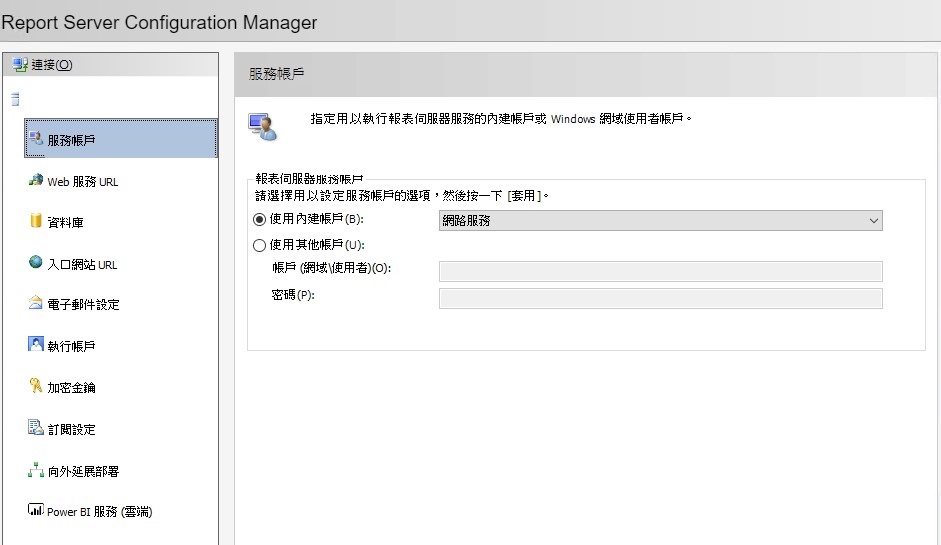This screenshot has height=545, width=941.
Task: Click the 加密金鑰 key icon
Action: coord(37,387)
